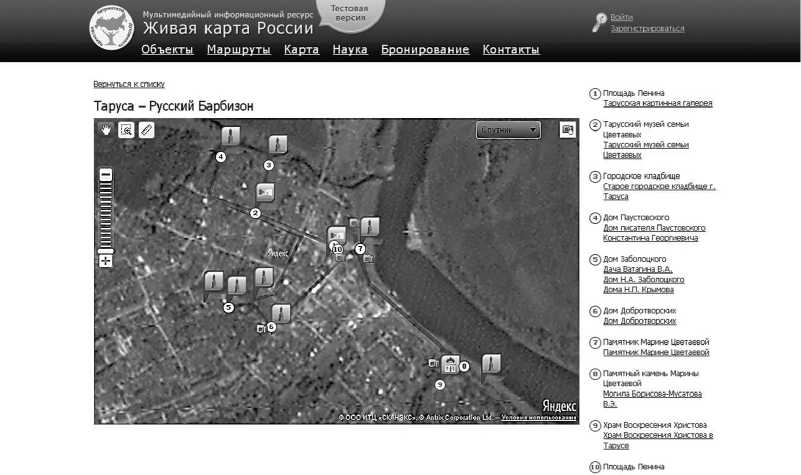Select route point 9 circle on map
The width and height of the screenshot is (801, 475).
[x=440, y=385]
